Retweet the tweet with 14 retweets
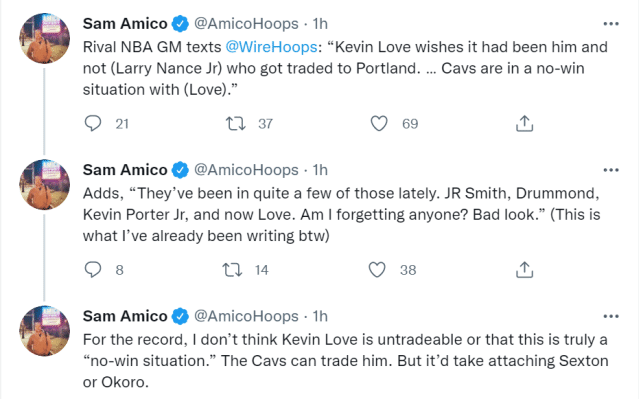The image size is (641, 399). (233, 270)
